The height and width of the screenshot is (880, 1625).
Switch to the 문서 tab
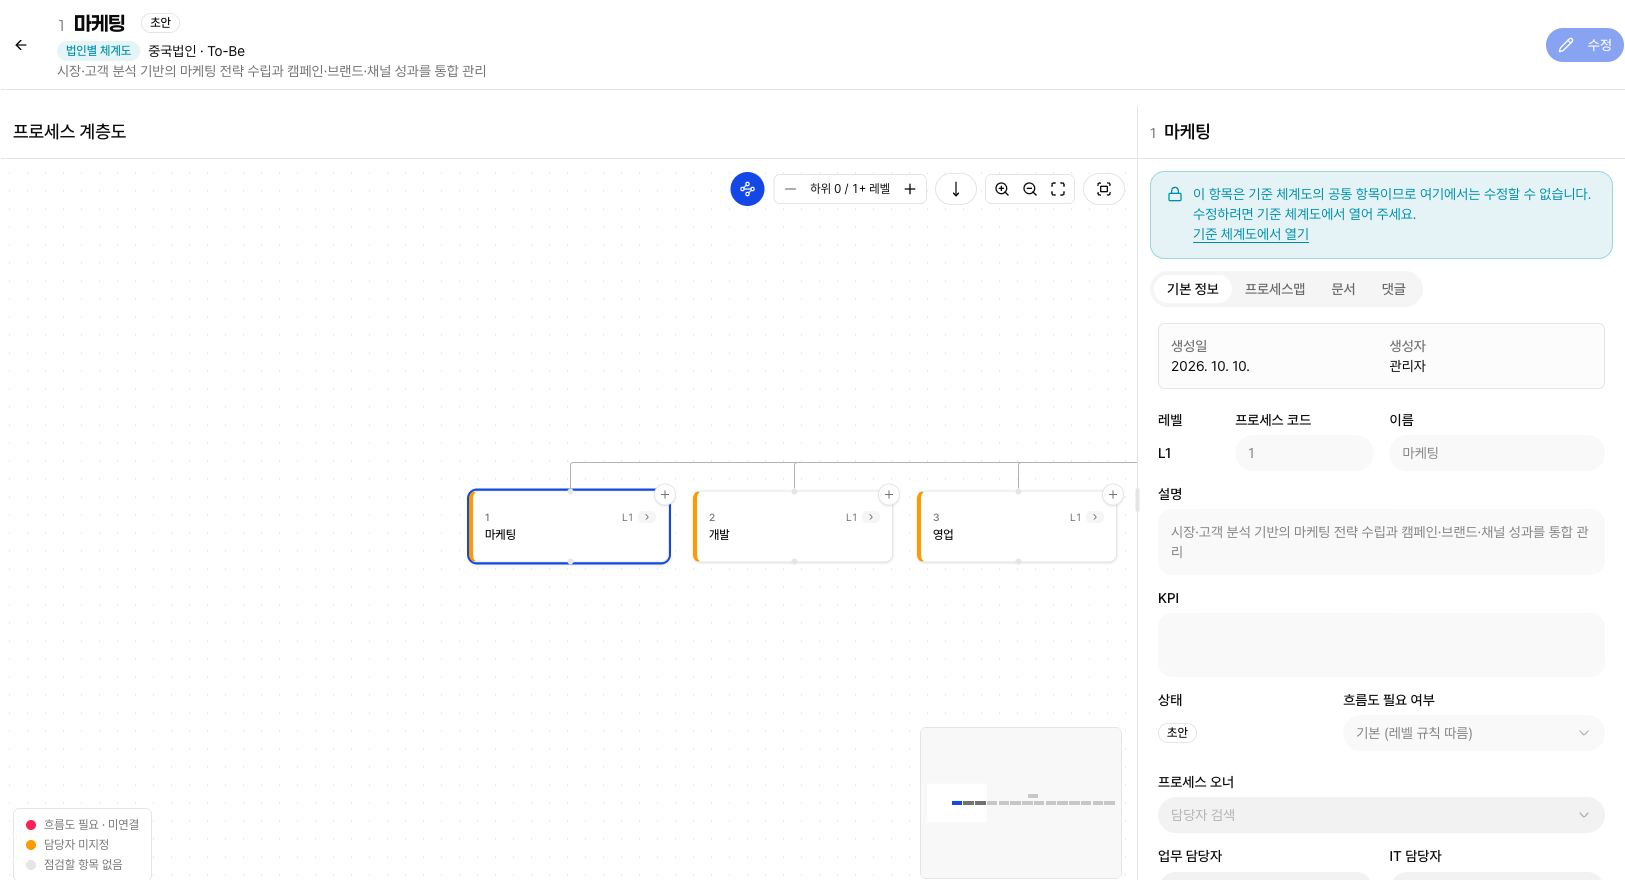1343,289
